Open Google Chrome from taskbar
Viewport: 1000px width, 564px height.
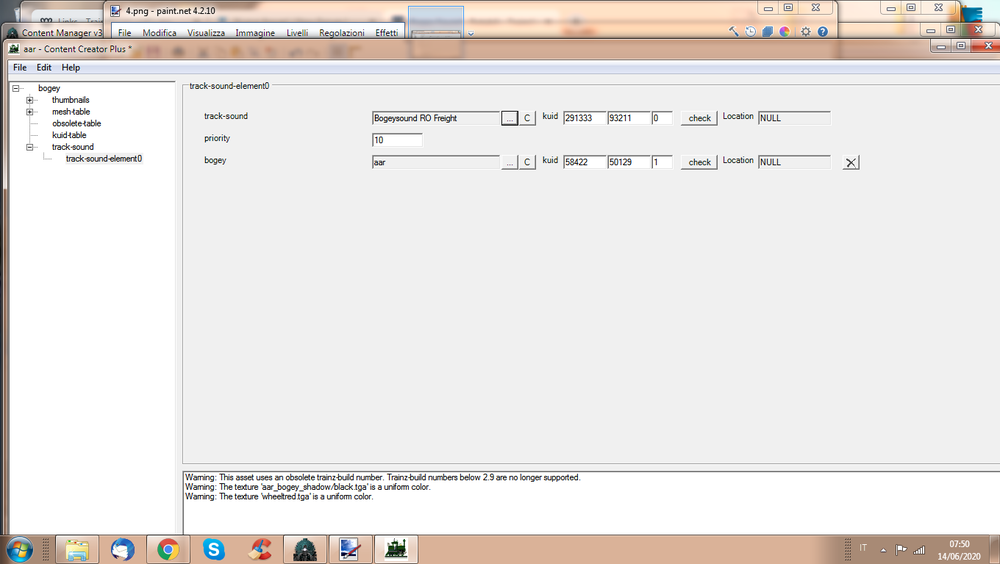point(168,549)
